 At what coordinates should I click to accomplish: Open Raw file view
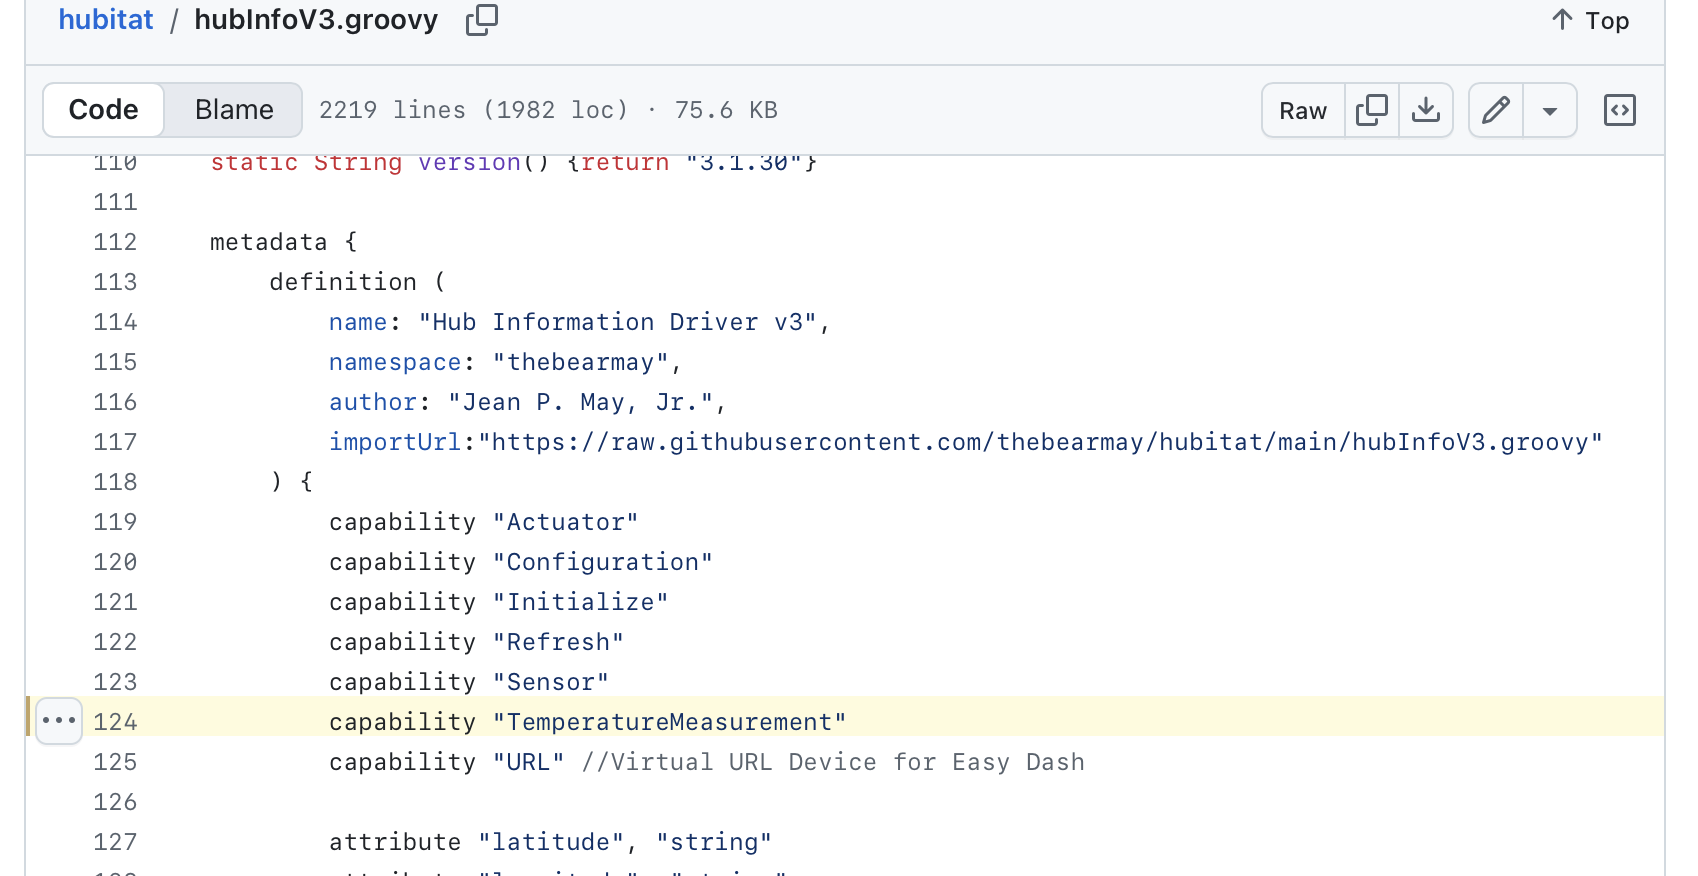1303,110
